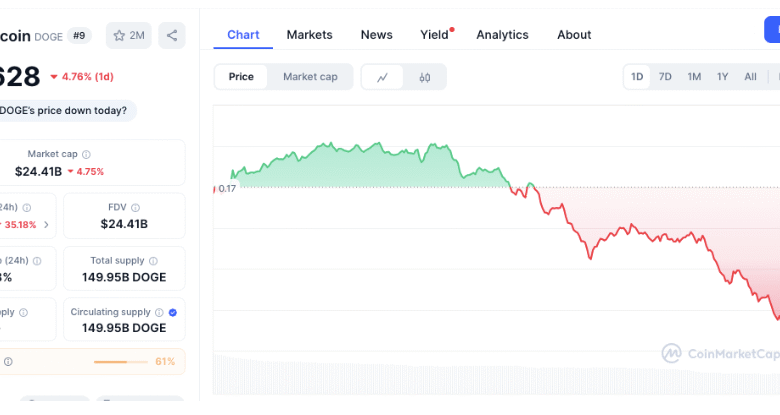
Task: Select the candlestick chart view icon
Action: 425,77
